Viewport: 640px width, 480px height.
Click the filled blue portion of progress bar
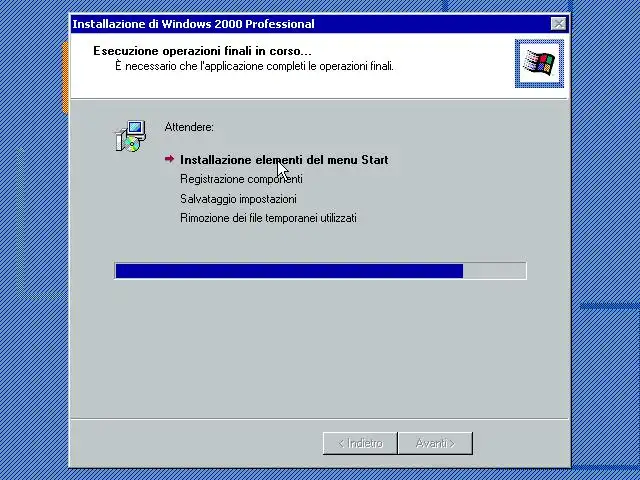(x=289, y=271)
